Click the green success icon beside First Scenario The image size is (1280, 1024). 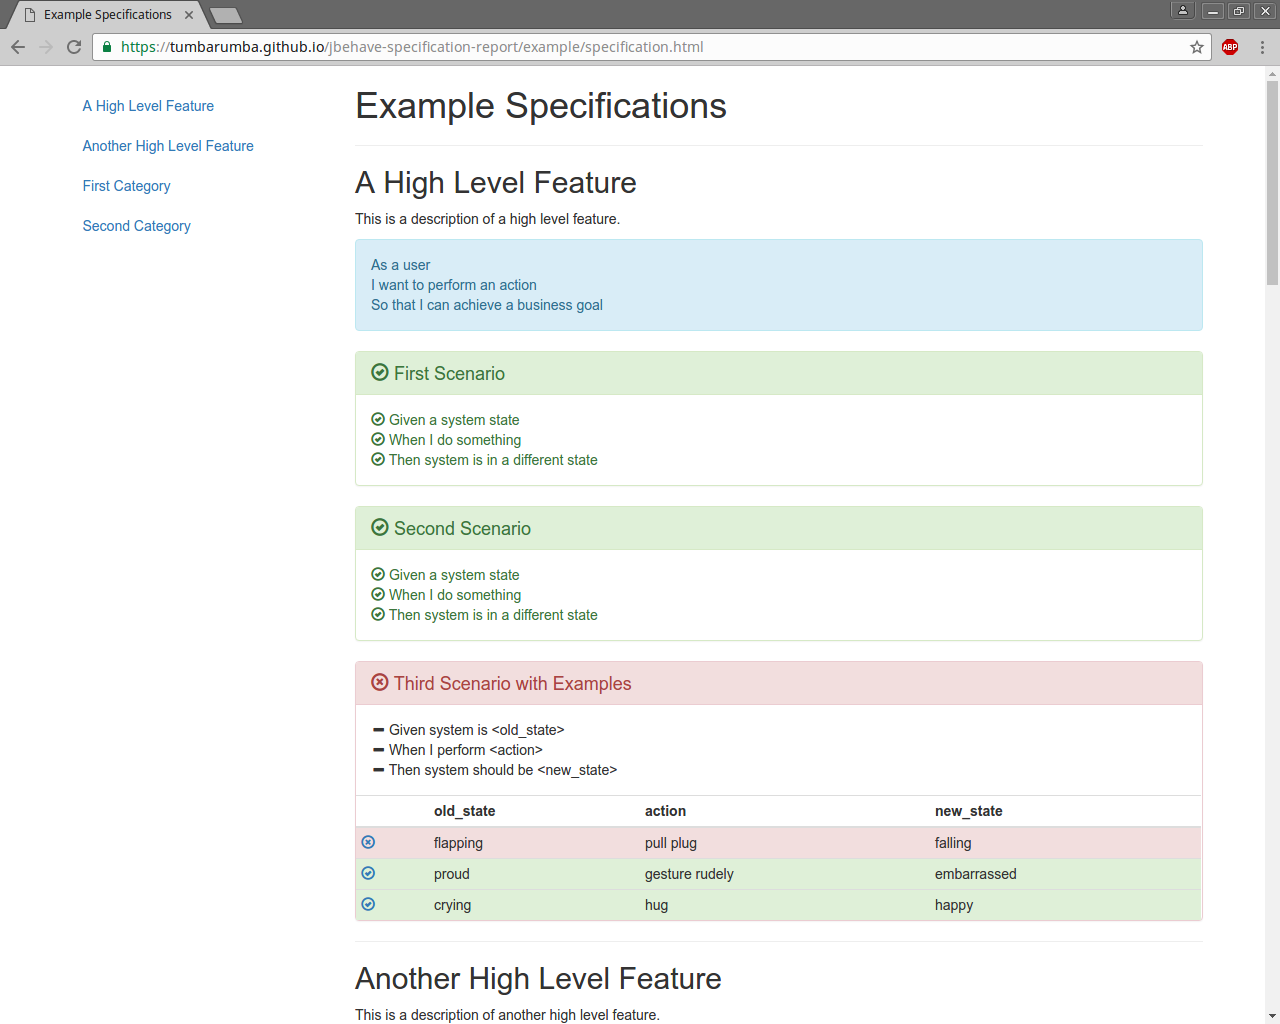pyautogui.click(x=380, y=372)
